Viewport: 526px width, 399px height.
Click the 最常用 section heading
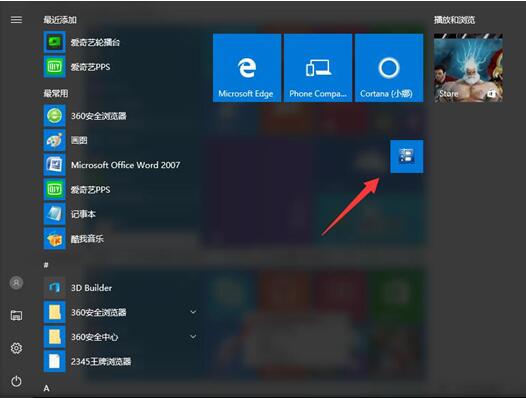click(x=56, y=93)
